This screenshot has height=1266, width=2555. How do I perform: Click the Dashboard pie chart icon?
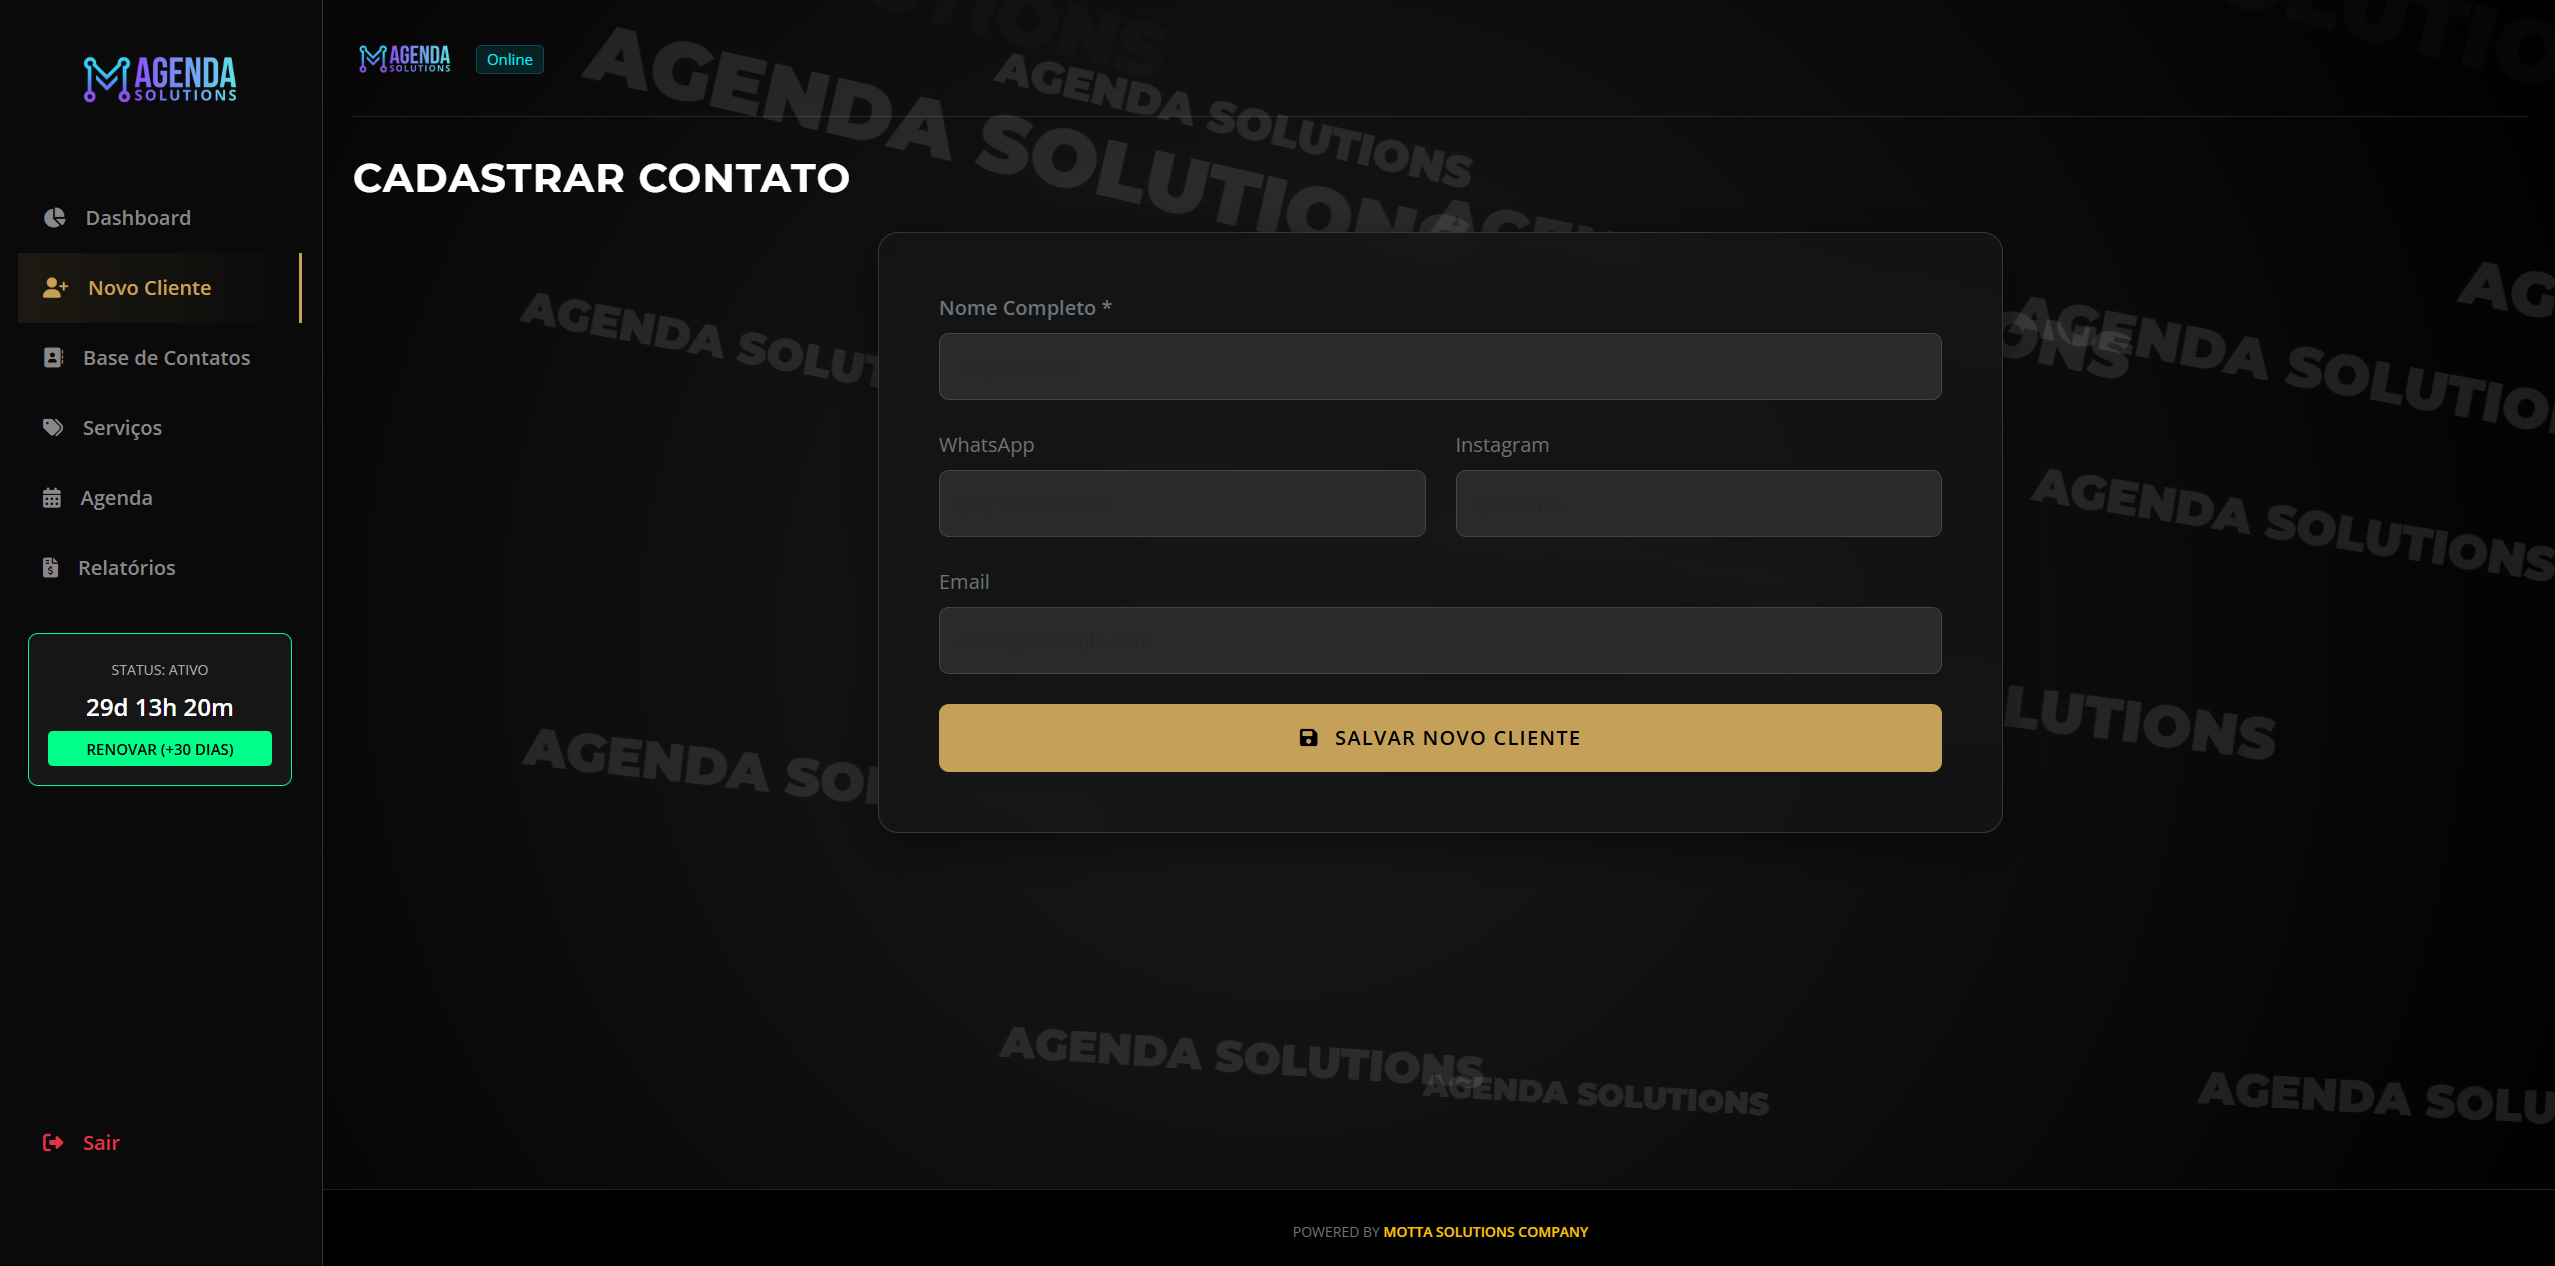tap(55, 218)
